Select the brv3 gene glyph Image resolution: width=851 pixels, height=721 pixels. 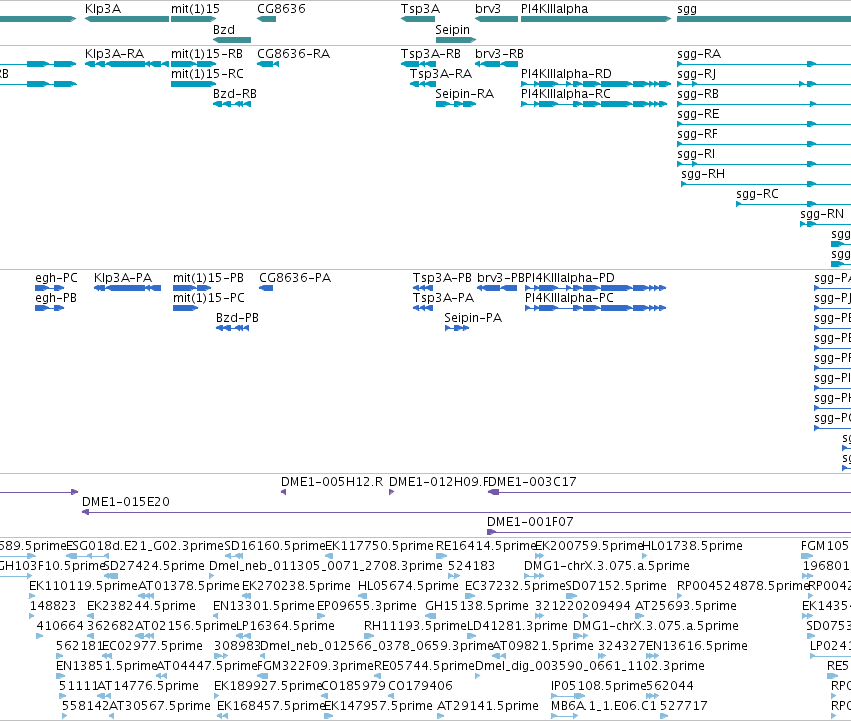point(497,19)
